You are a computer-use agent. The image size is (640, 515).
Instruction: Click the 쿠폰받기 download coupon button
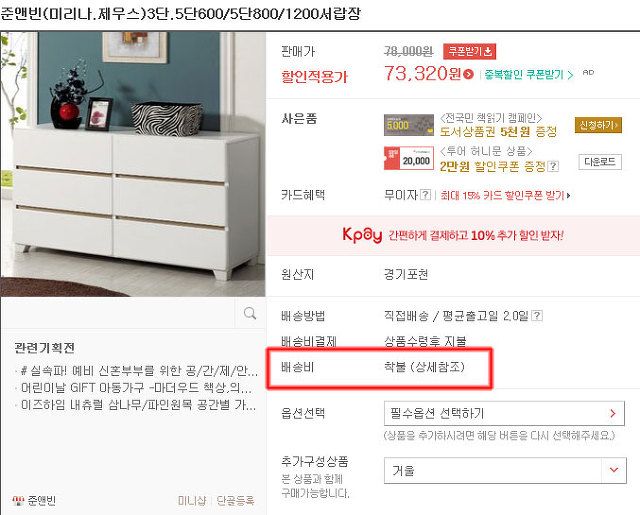coord(470,51)
